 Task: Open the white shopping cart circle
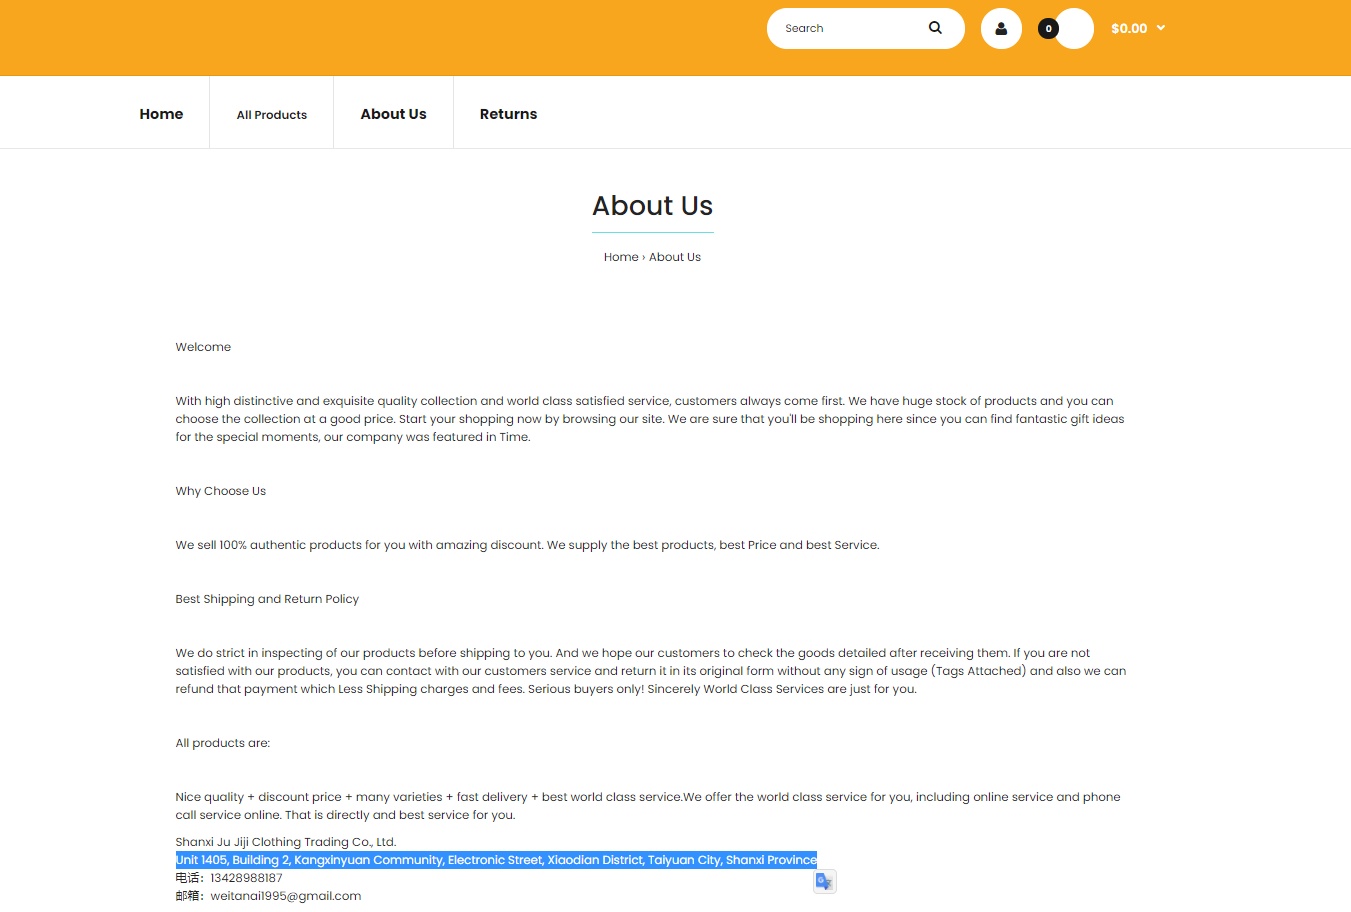click(x=1076, y=28)
